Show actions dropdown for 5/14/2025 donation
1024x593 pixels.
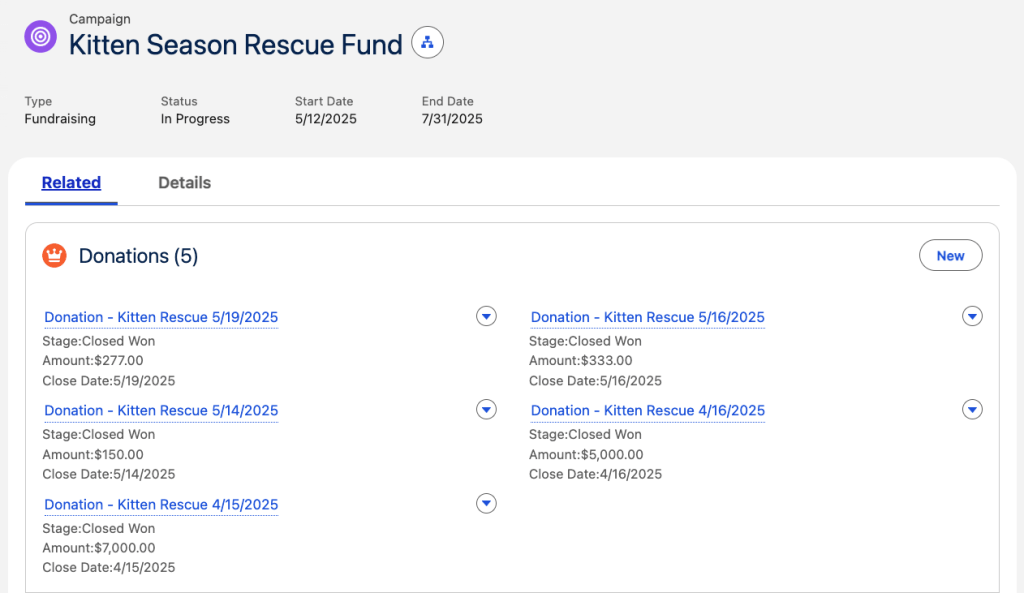486,409
